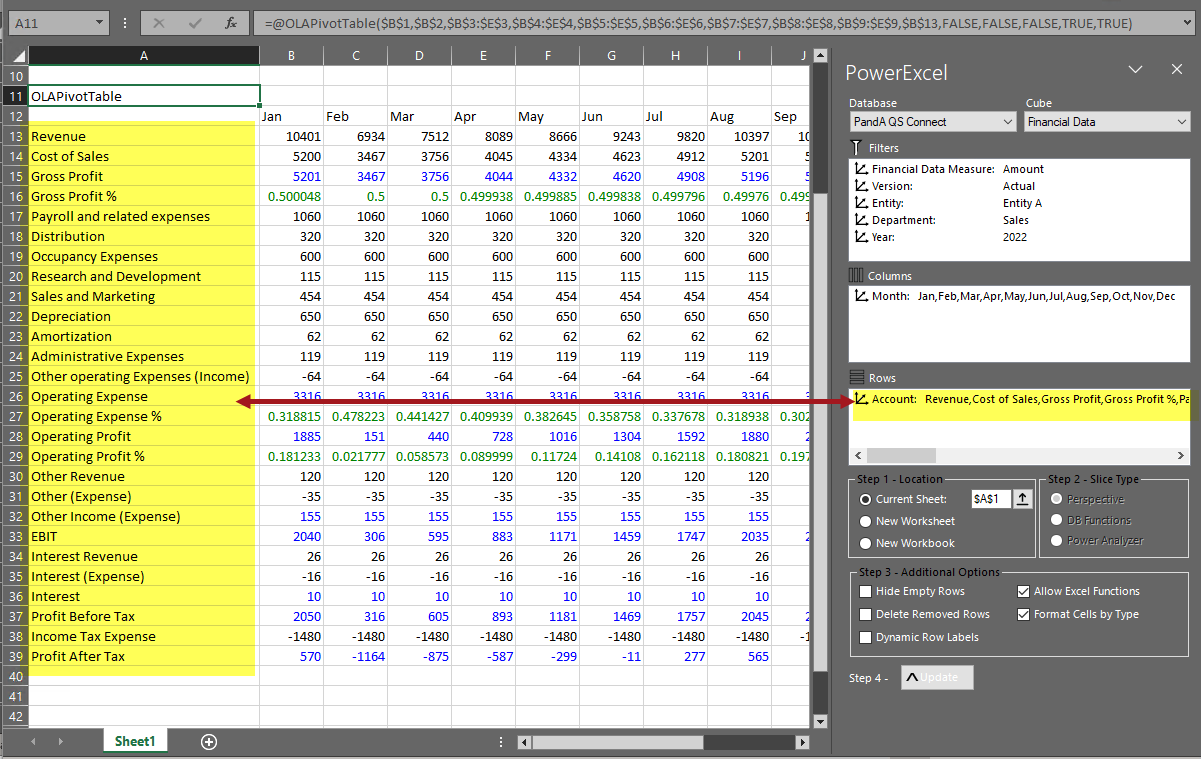The height and width of the screenshot is (759, 1201).
Task: Expand the Cube dropdown Financial Data
Action: [1182, 122]
